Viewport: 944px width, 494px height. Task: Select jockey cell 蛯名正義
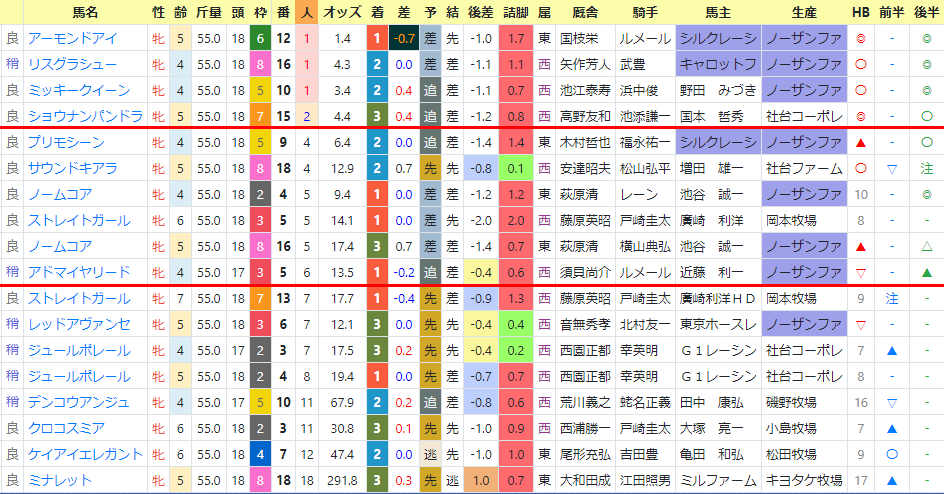click(x=645, y=403)
